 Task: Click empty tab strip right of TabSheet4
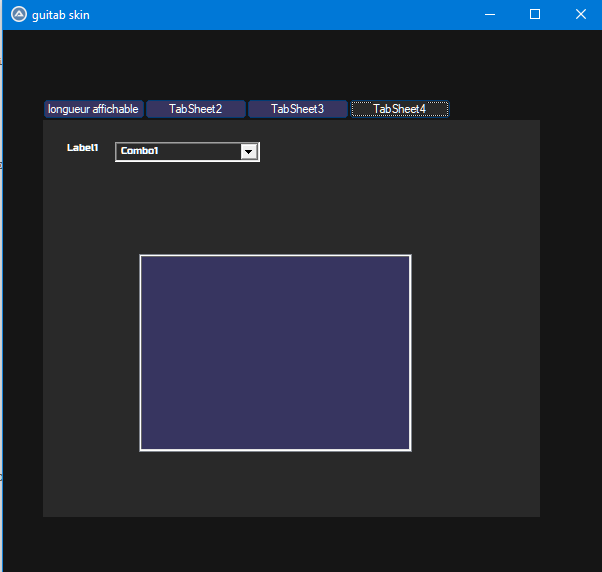[495, 109]
